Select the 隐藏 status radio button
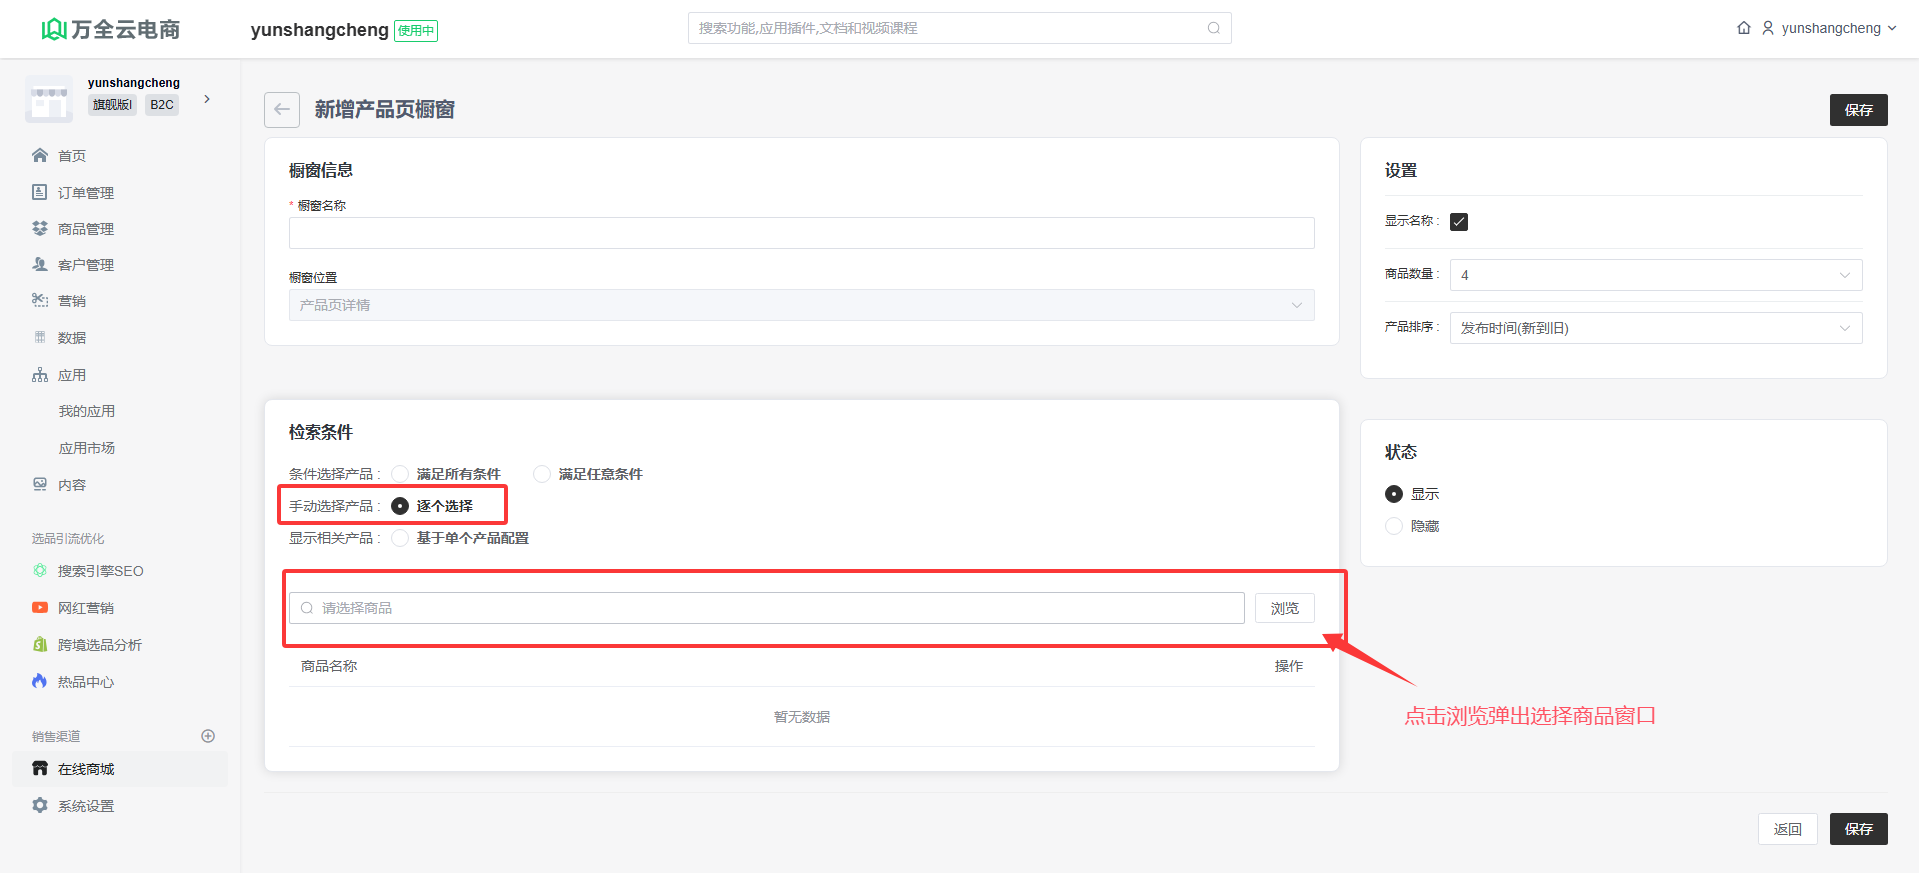This screenshot has width=1919, height=873. (1393, 526)
